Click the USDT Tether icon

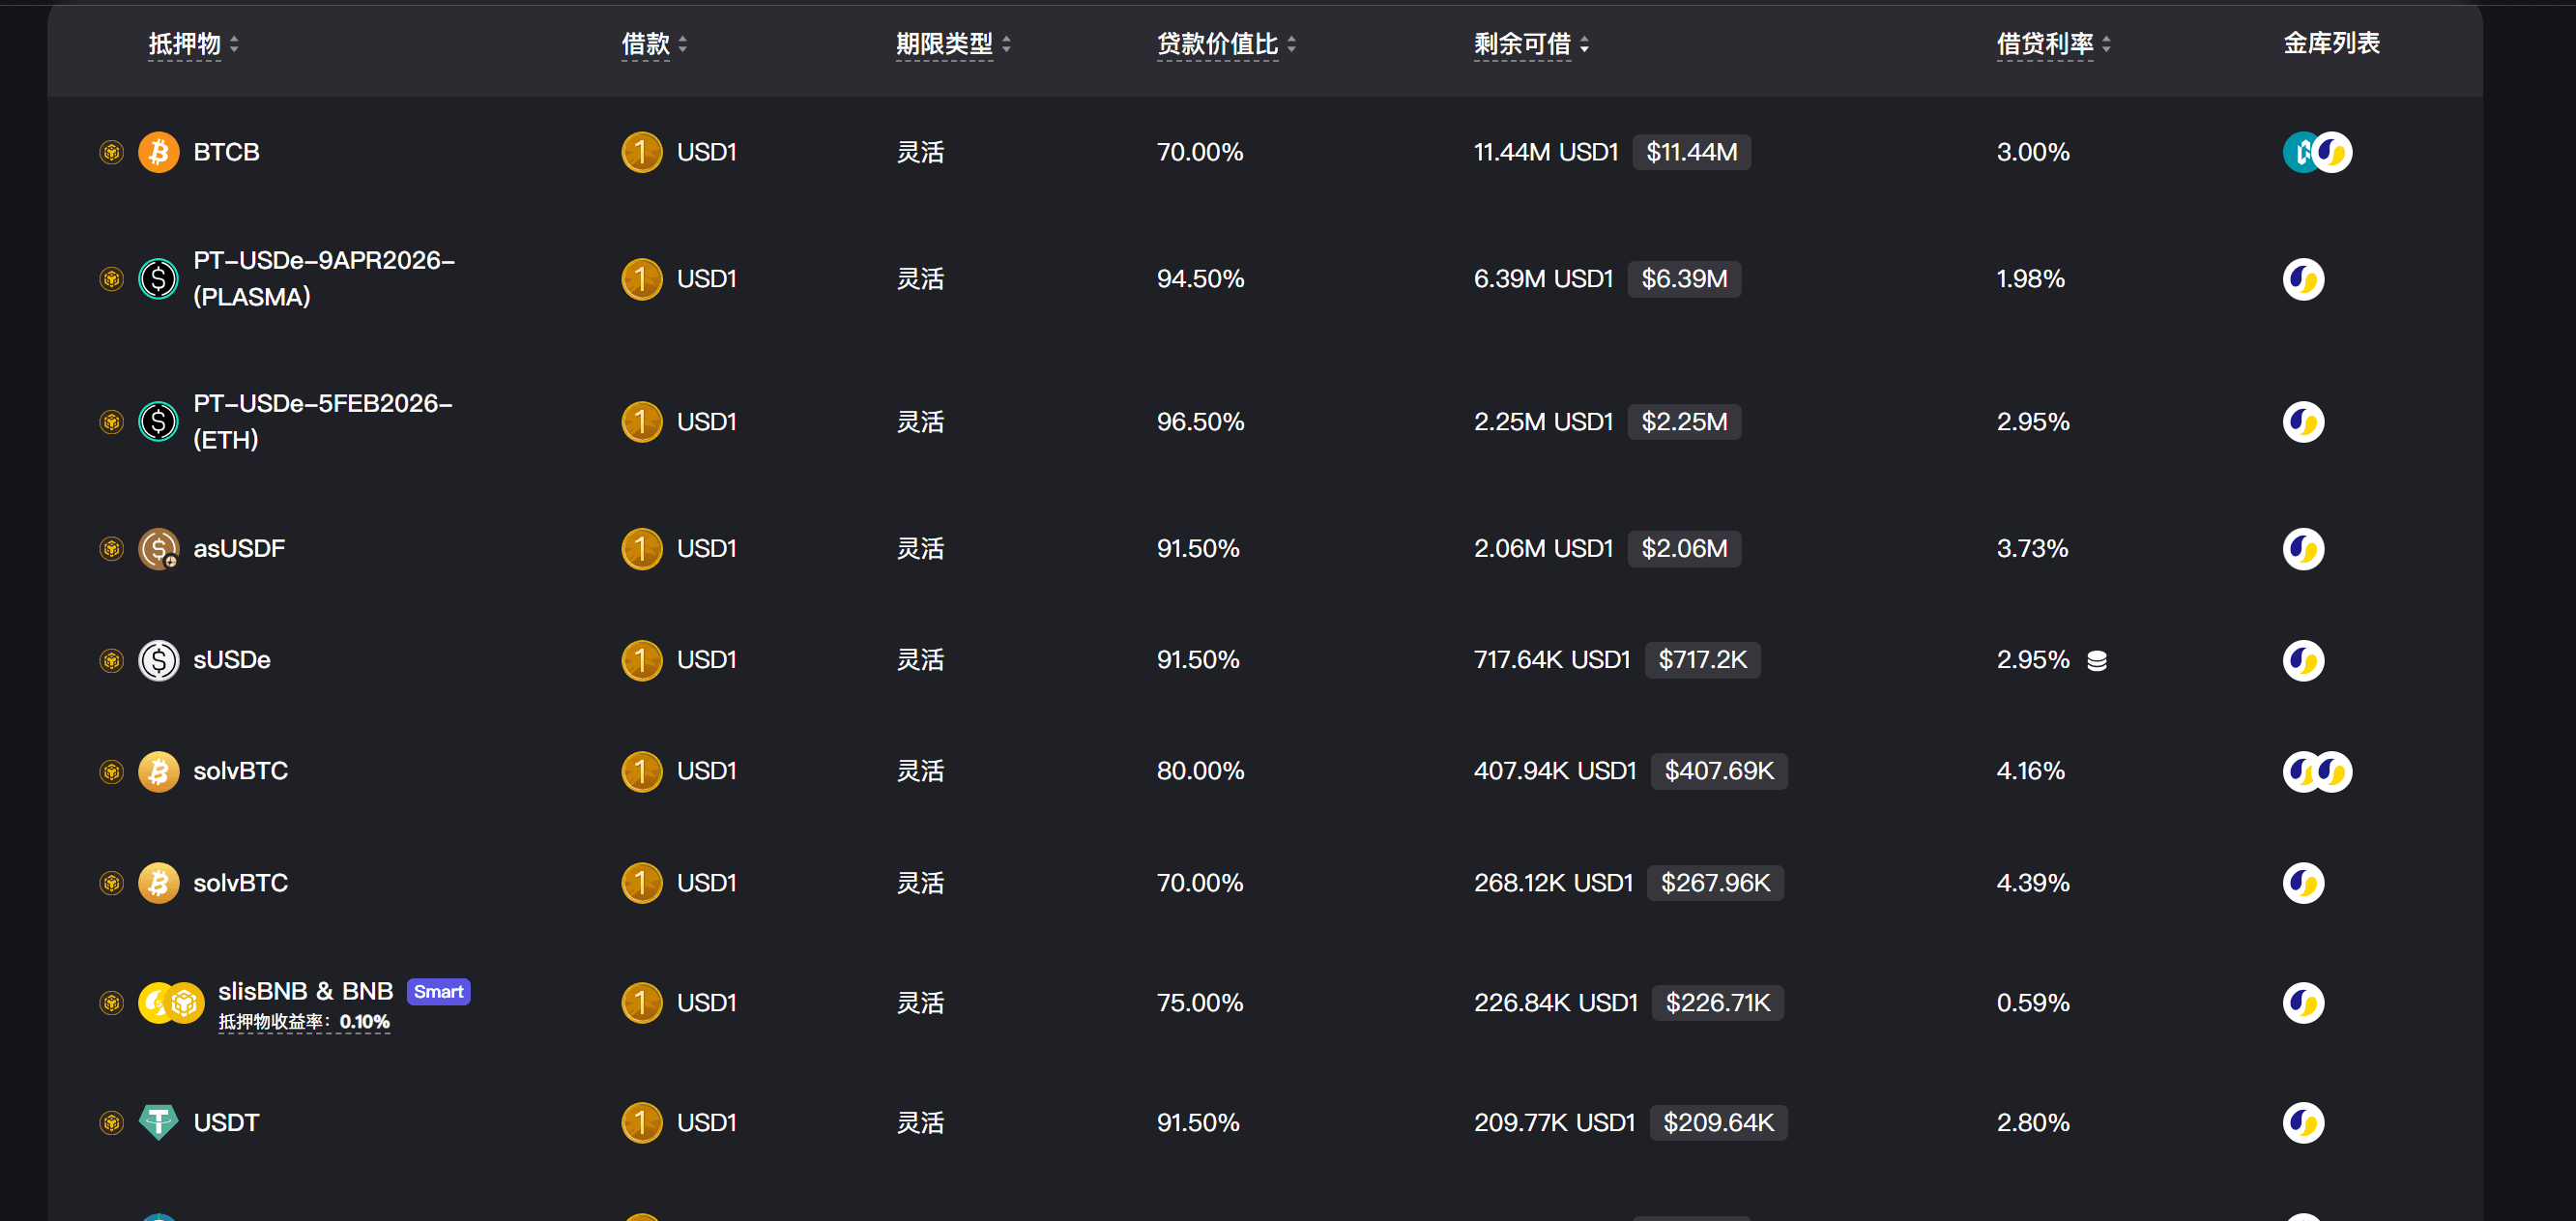coord(158,1122)
